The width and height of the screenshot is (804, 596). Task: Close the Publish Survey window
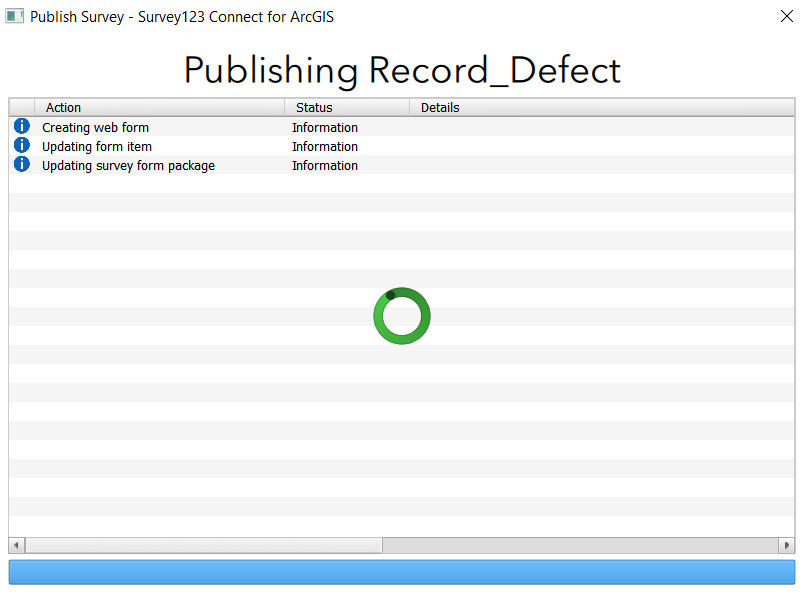click(x=787, y=16)
